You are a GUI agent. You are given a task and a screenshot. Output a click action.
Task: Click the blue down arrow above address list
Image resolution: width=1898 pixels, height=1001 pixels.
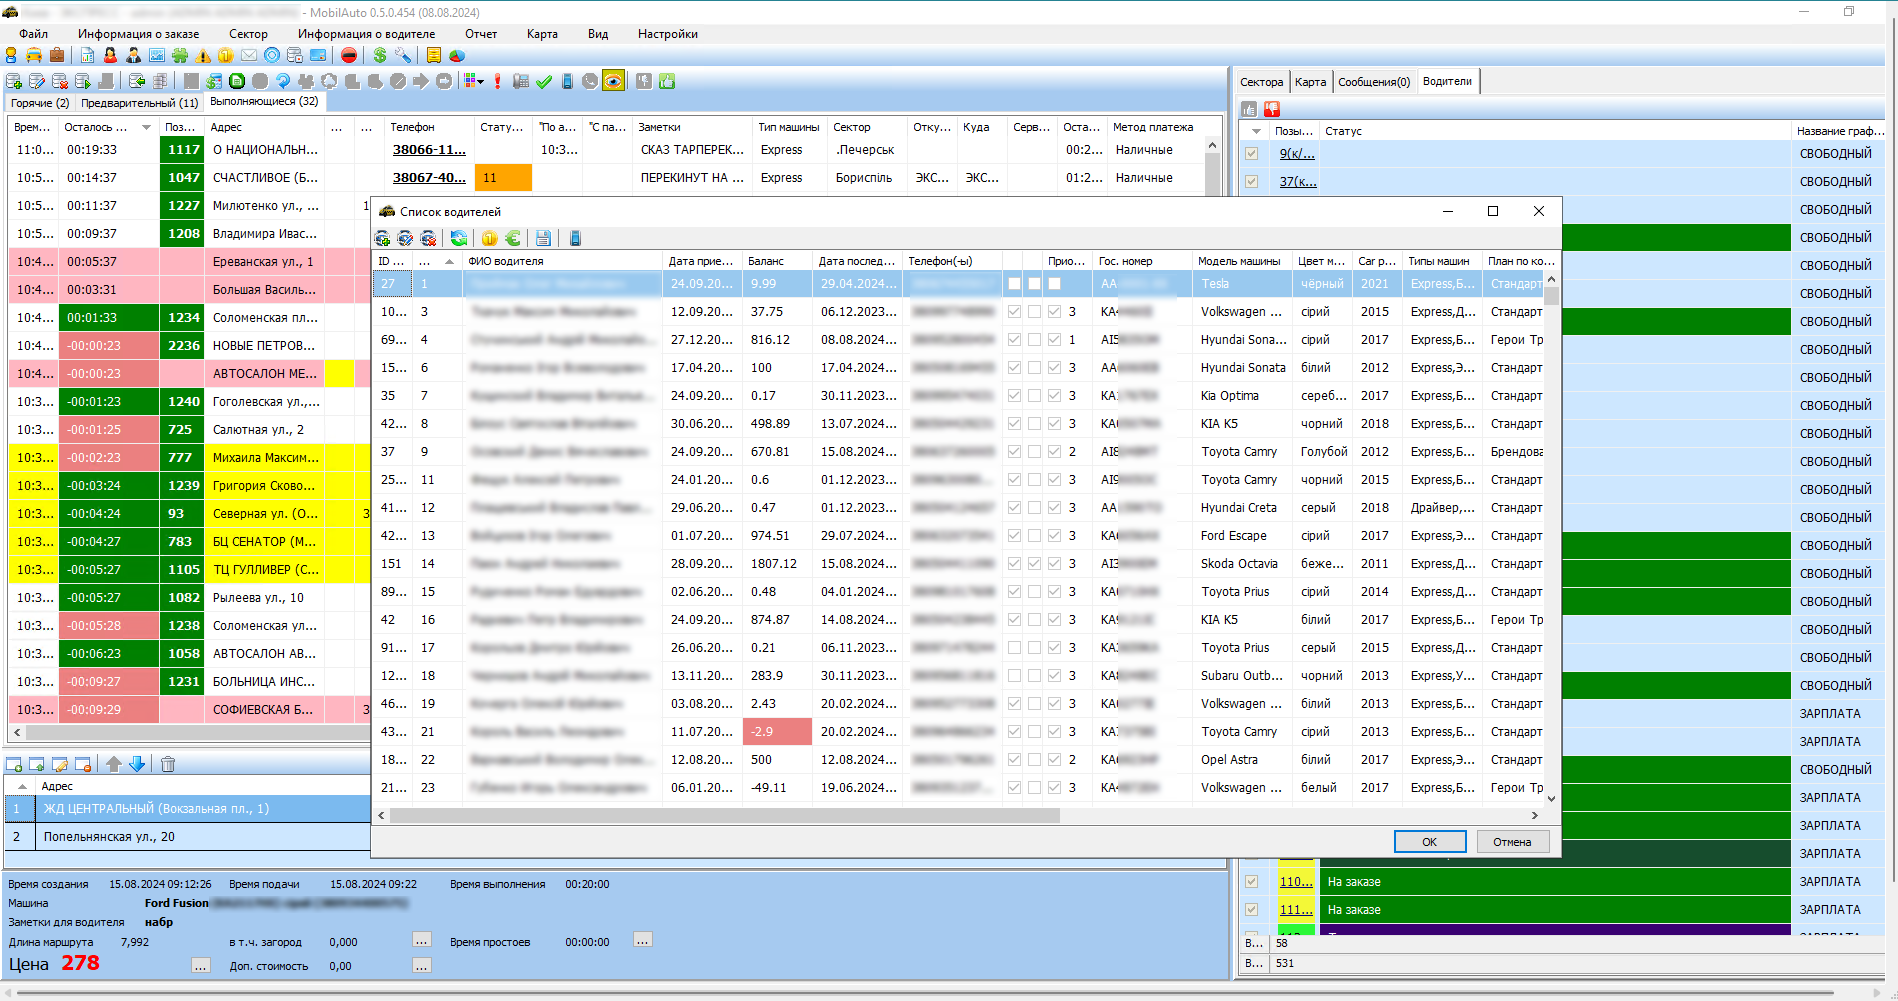pos(137,764)
